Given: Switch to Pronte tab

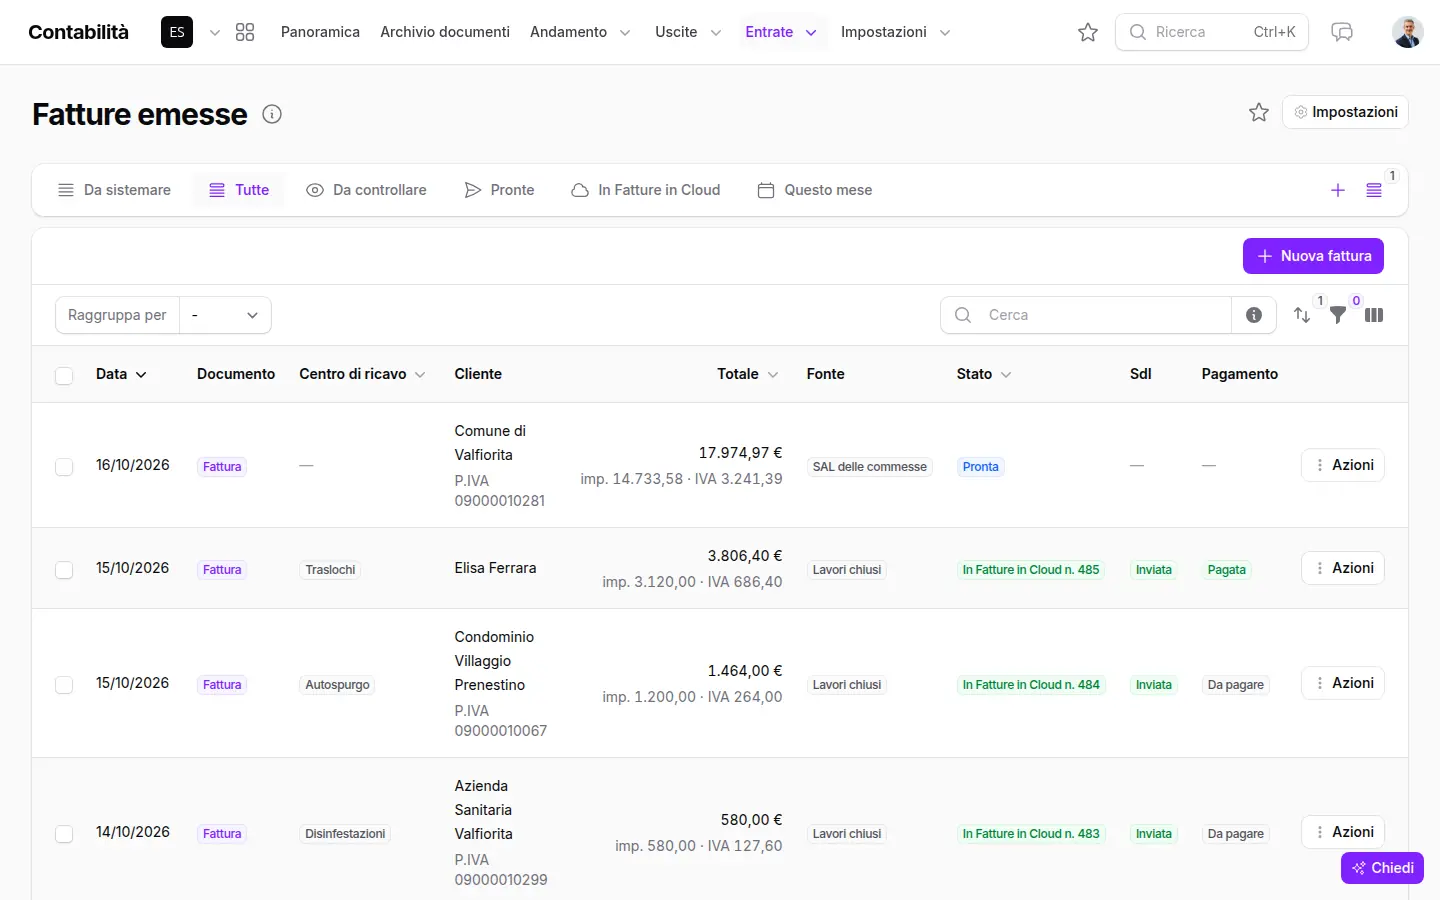Looking at the screenshot, I should tap(500, 190).
